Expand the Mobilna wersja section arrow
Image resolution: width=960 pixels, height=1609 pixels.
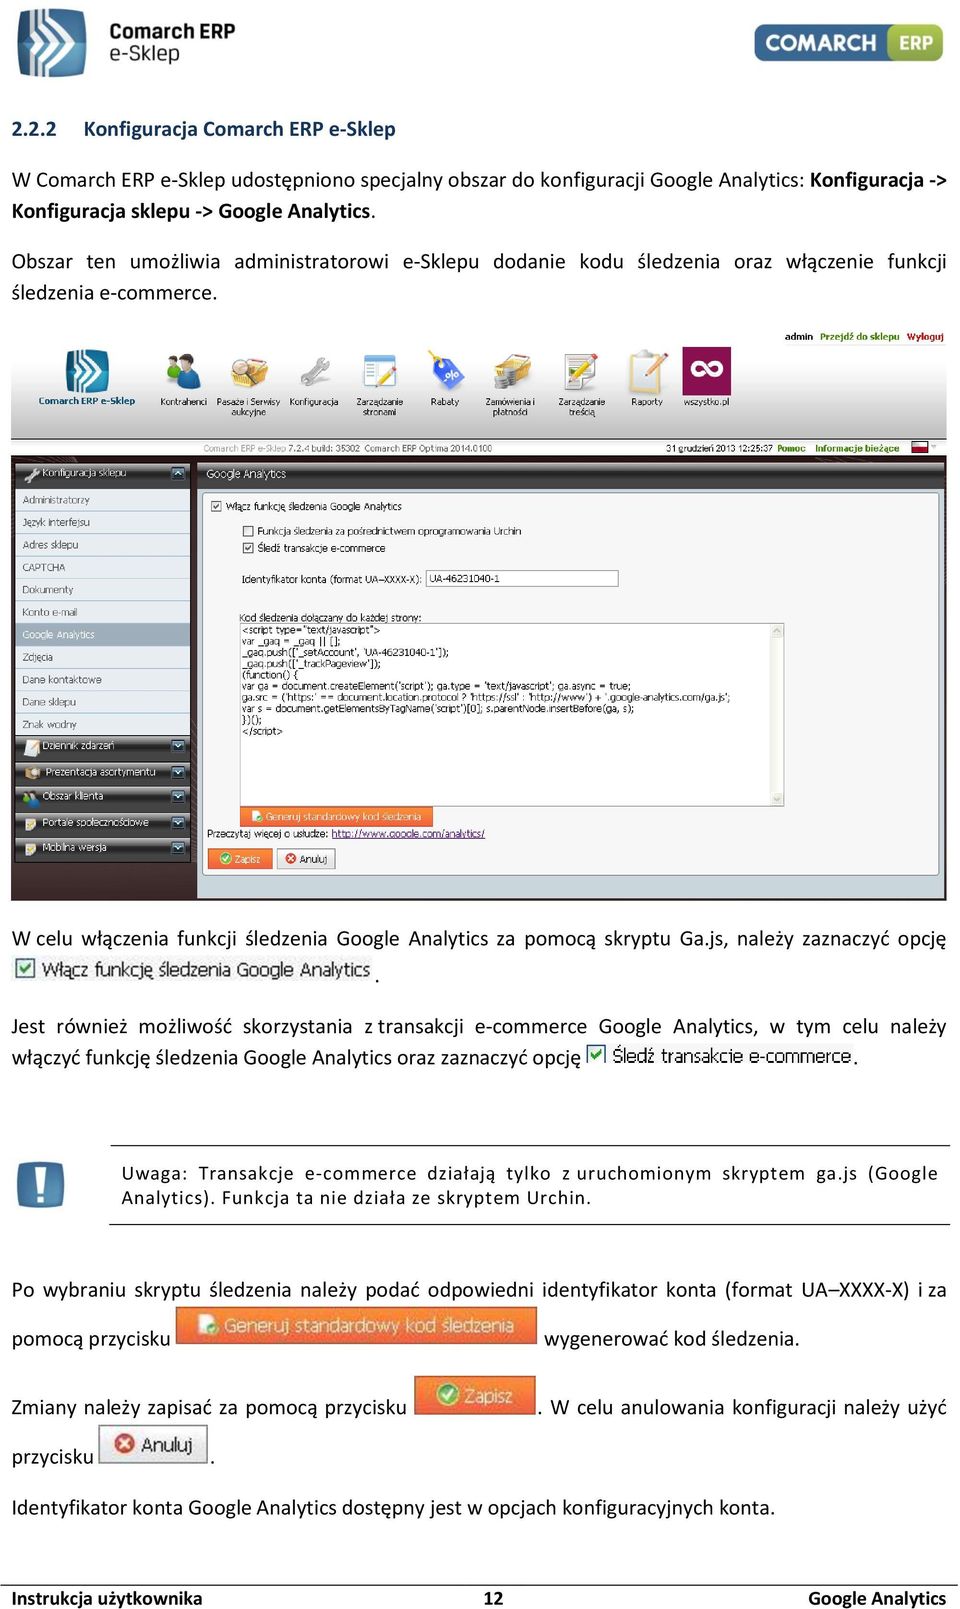point(178,847)
